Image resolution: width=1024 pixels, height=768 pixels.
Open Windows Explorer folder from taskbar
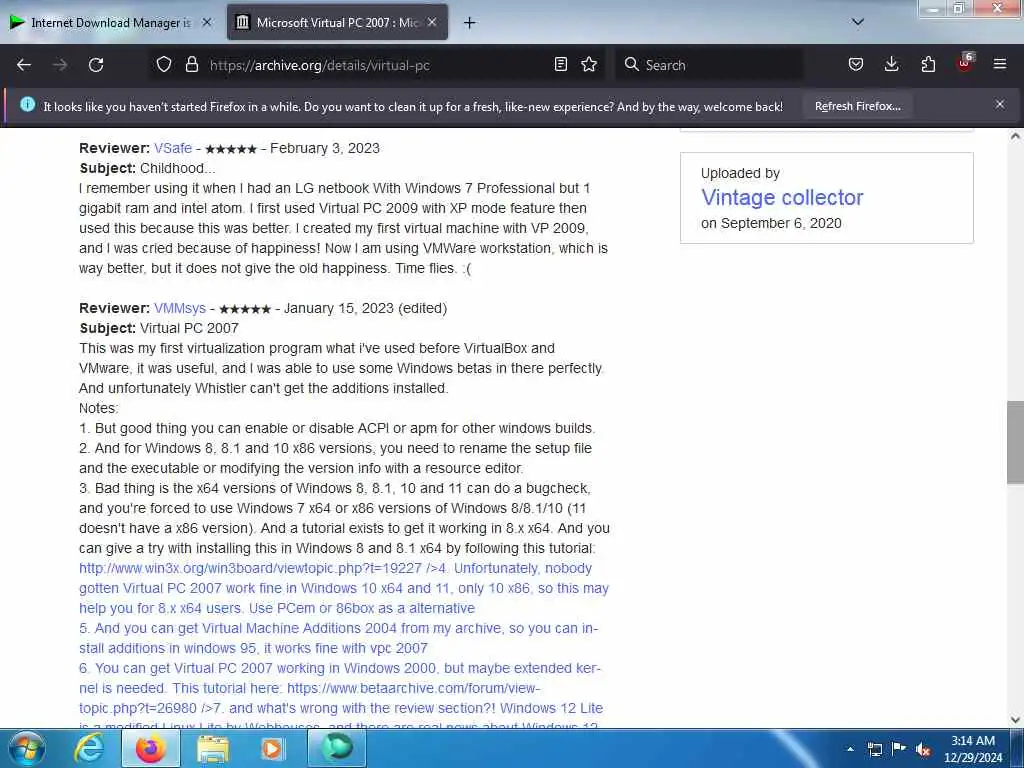point(213,749)
